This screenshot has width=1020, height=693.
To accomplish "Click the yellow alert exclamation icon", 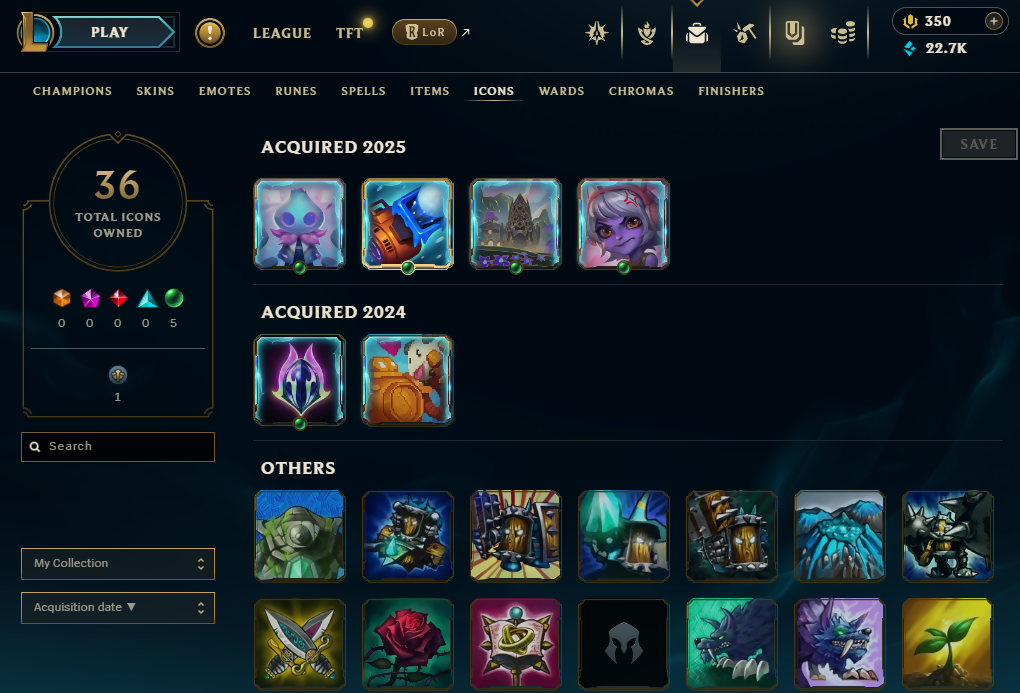I will point(210,33).
